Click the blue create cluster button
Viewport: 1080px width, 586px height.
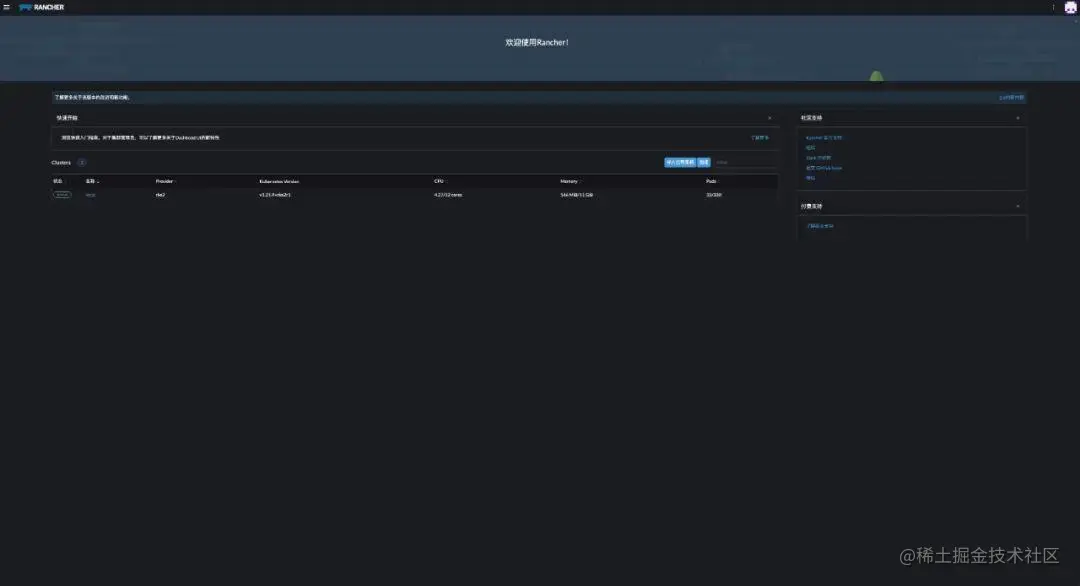point(704,163)
